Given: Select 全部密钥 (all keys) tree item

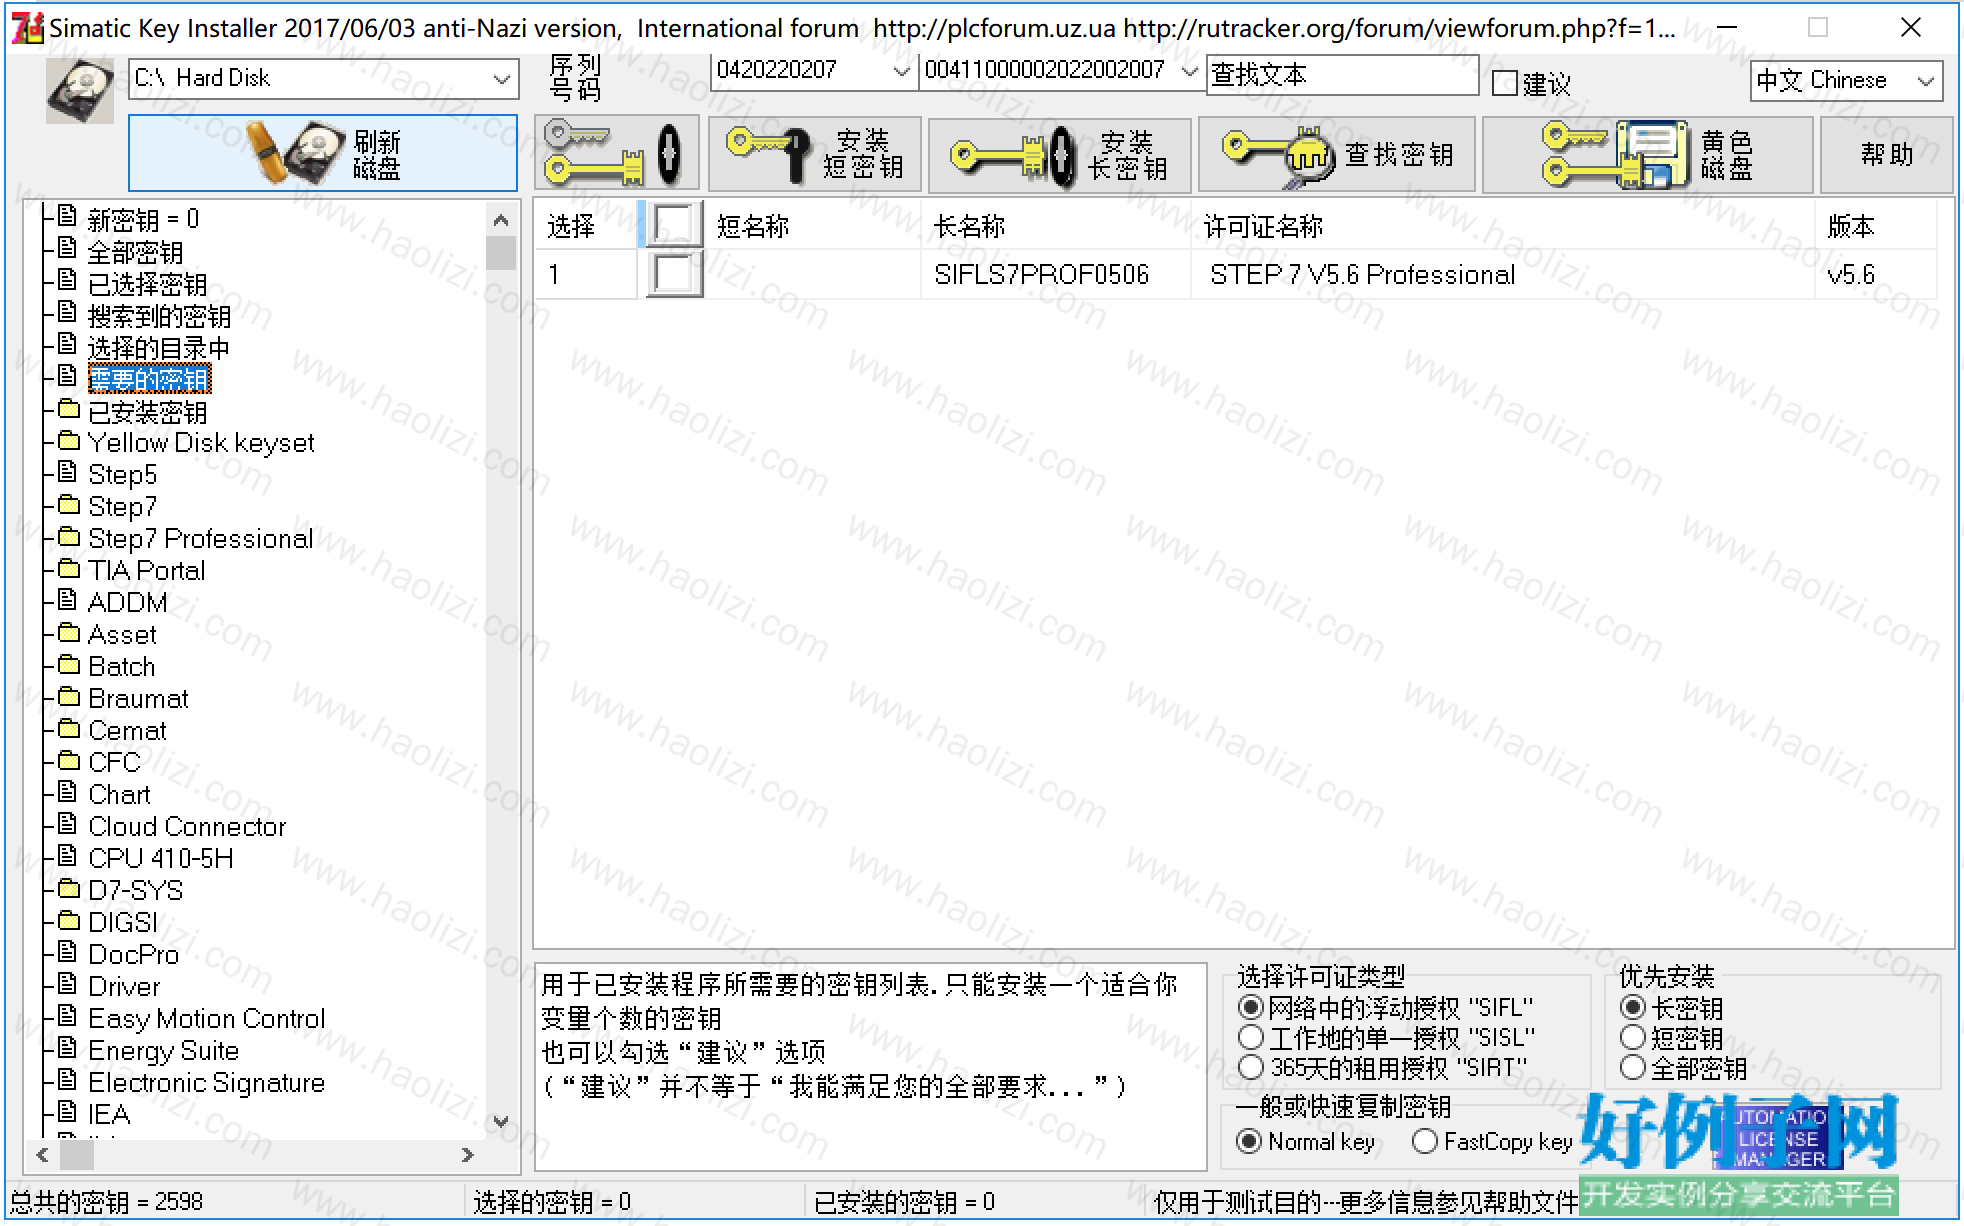Looking at the screenshot, I should click(x=135, y=251).
